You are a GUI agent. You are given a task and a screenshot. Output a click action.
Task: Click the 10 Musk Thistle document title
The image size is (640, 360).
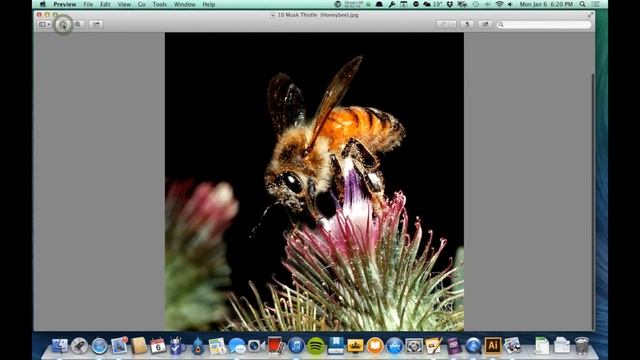coord(318,15)
